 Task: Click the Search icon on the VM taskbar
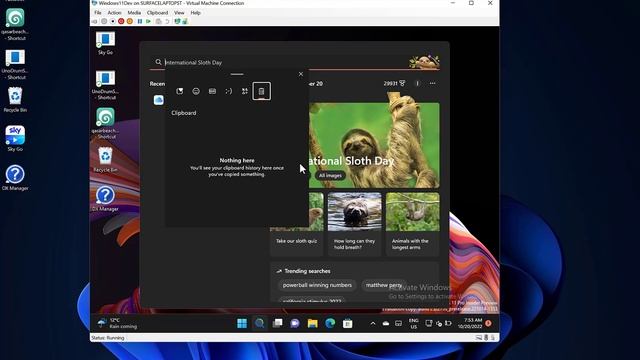tap(259, 323)
